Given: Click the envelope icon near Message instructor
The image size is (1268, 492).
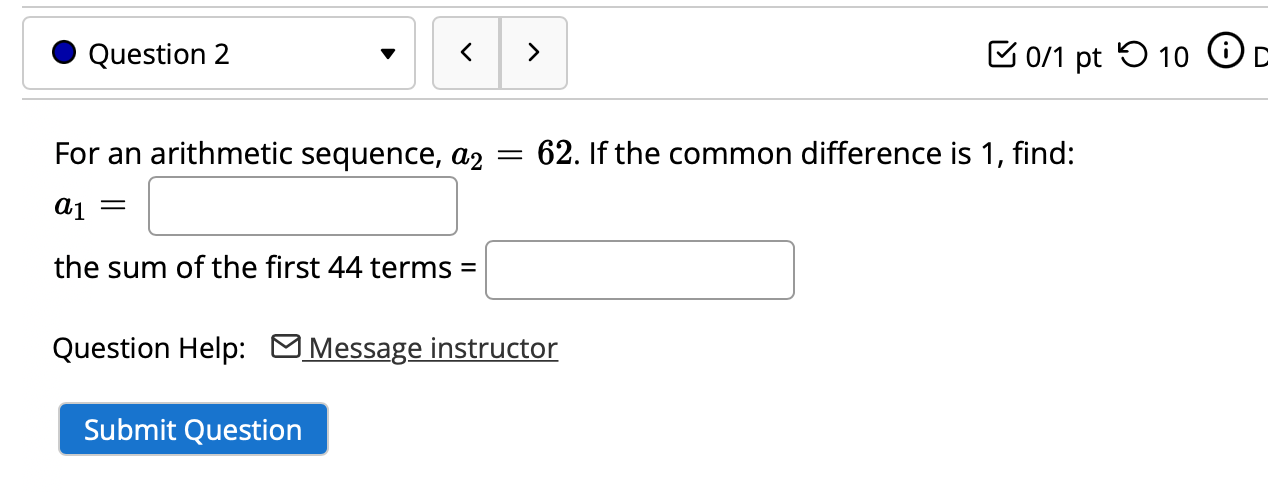Looking at the screenshot, I should tap(285, 347).
